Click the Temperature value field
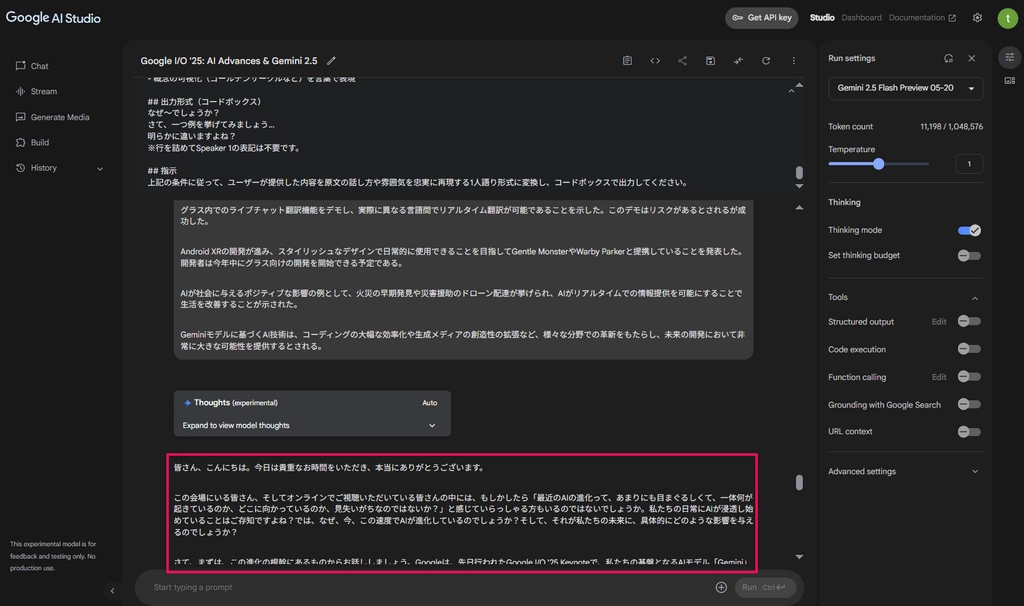Image resolution: width=1024 pixels, height=606 pixels. (968, 164)
